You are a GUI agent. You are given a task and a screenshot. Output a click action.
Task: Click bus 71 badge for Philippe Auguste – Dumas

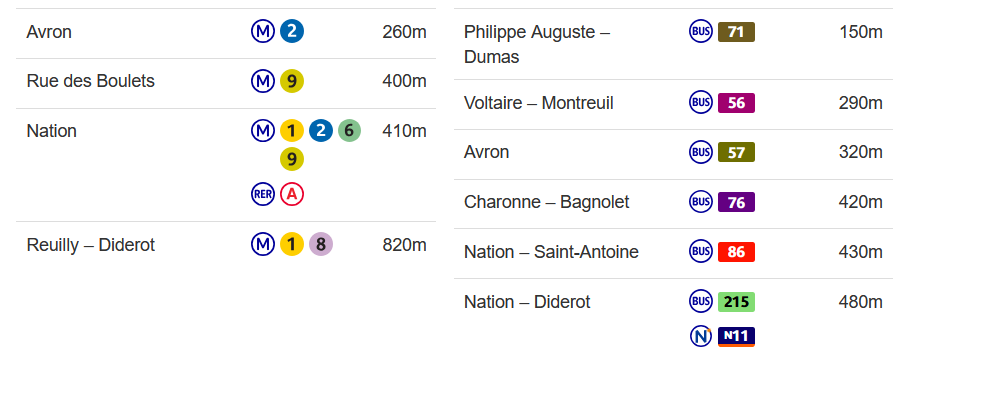tap(736, 31)
